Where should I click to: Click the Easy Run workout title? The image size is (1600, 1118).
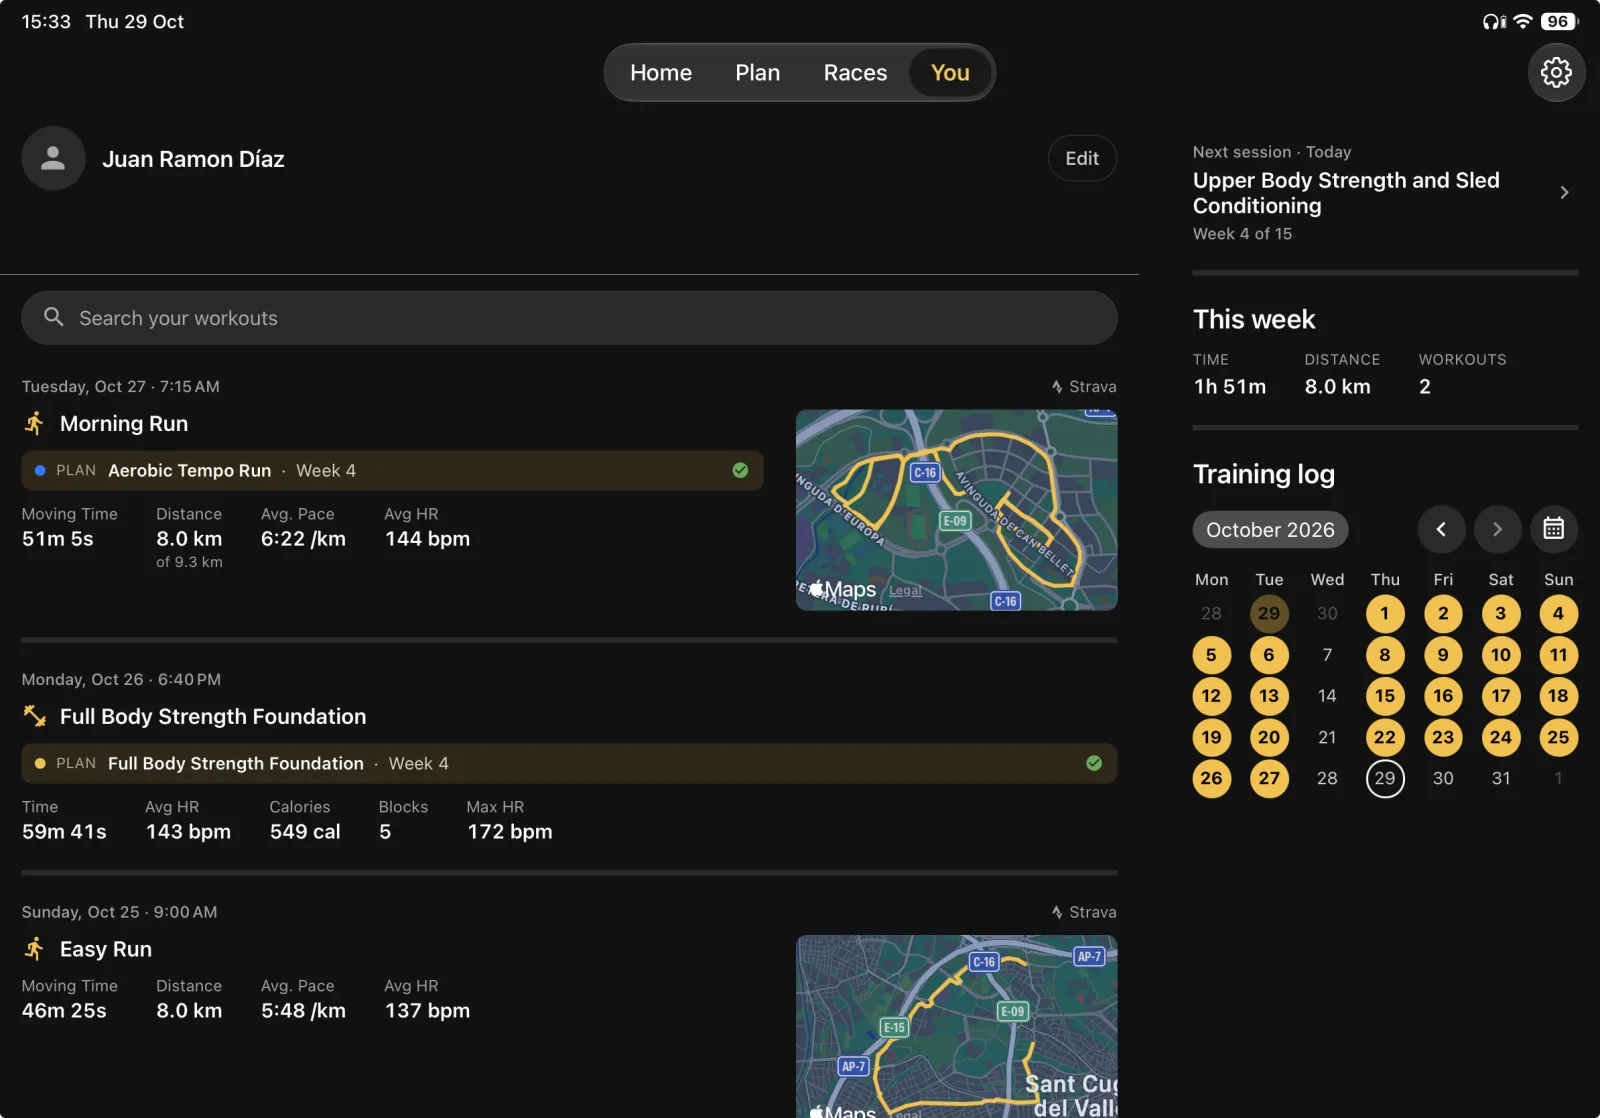tap(106, 949)
